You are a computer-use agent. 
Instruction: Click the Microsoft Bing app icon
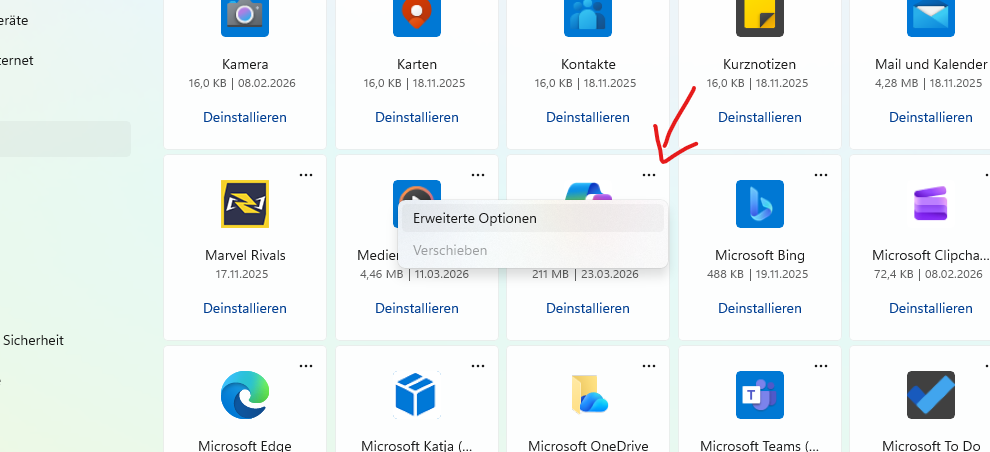pyautogui.click(x=760, y=204)
